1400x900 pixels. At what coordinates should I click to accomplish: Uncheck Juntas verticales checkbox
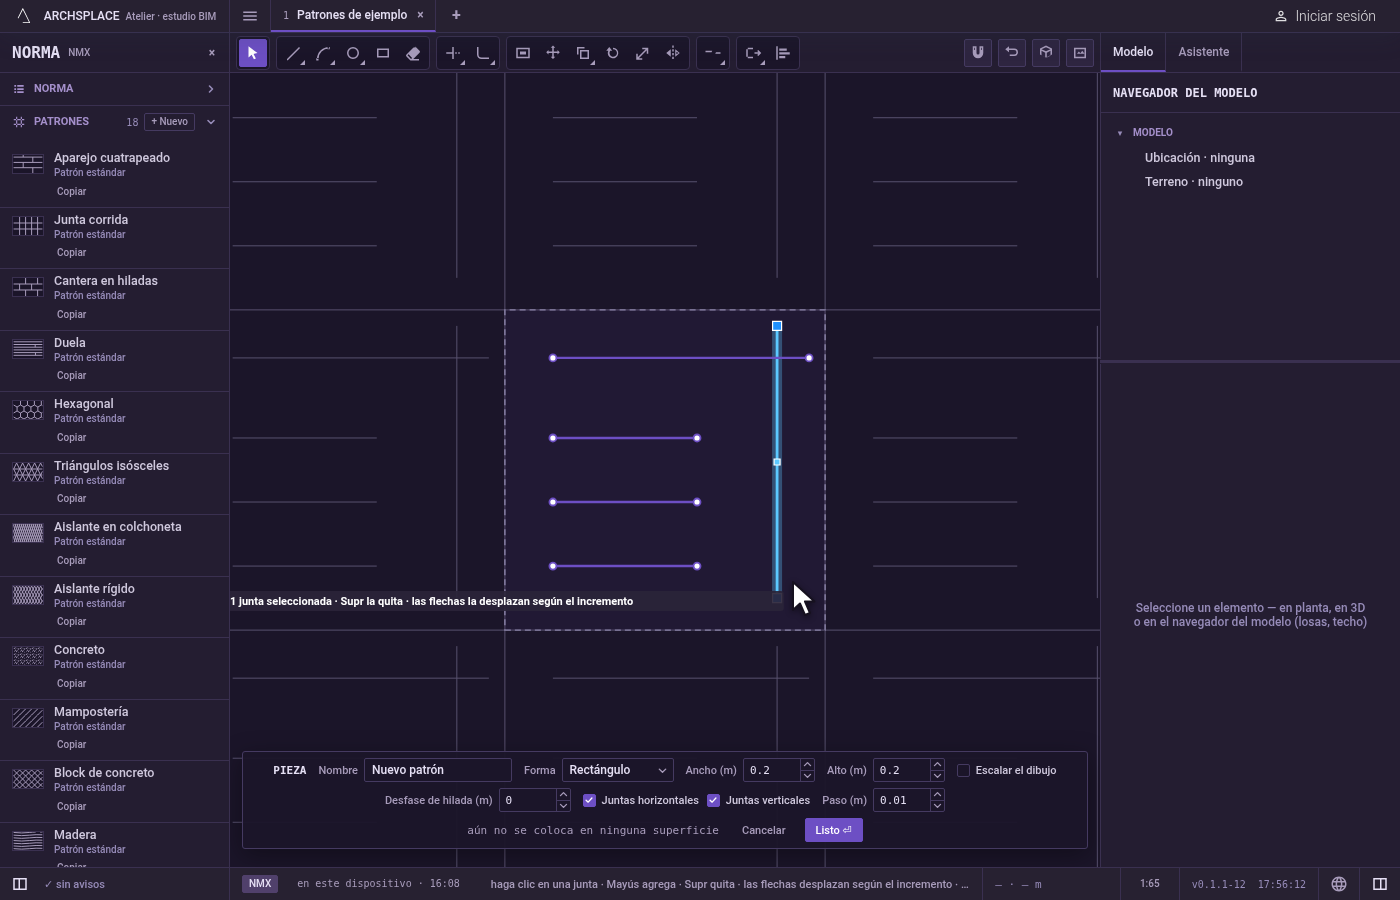pyautogui.click(x=713, y=800)
